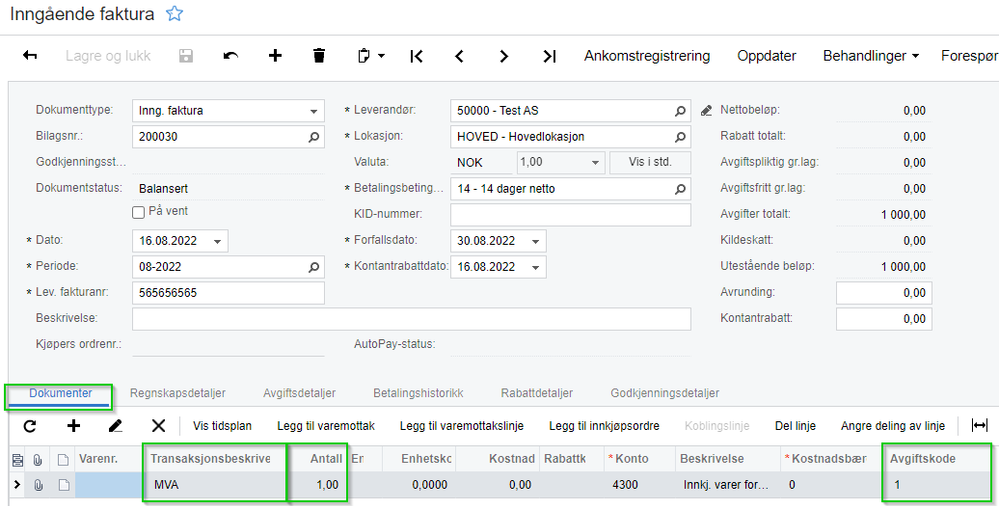Click Angre deling av linje

point(893,426)
